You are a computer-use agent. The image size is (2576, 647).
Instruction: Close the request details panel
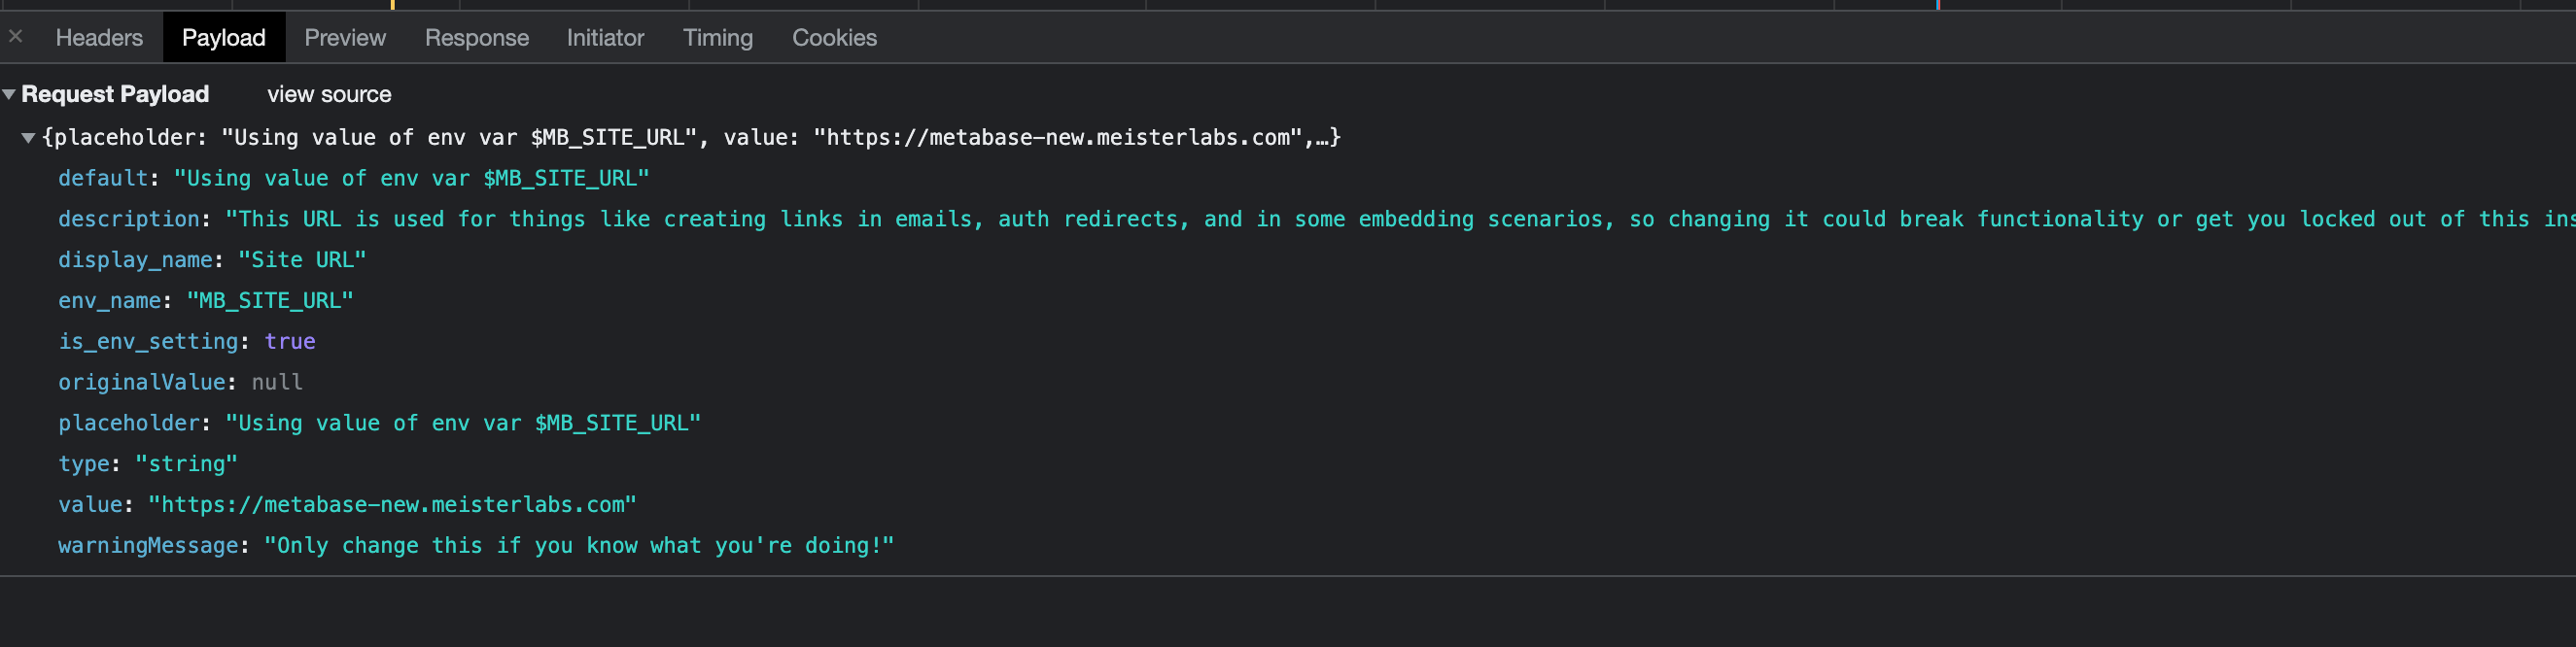tap(15, 37)
